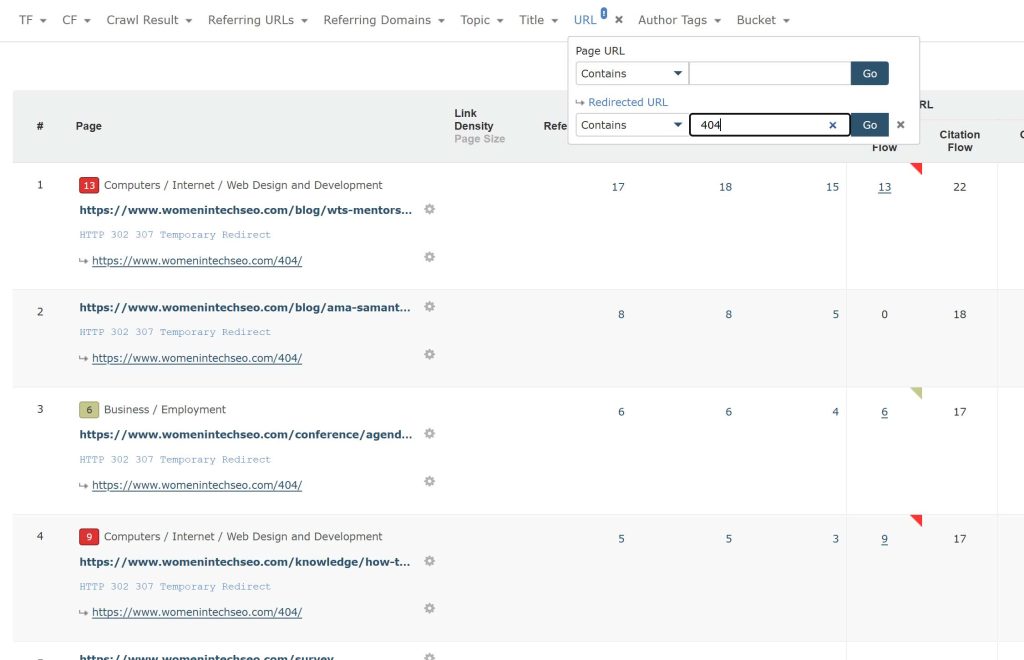Click the value 4 in row 3
Screen dimensions: 1024x660
tap(835, 412)
